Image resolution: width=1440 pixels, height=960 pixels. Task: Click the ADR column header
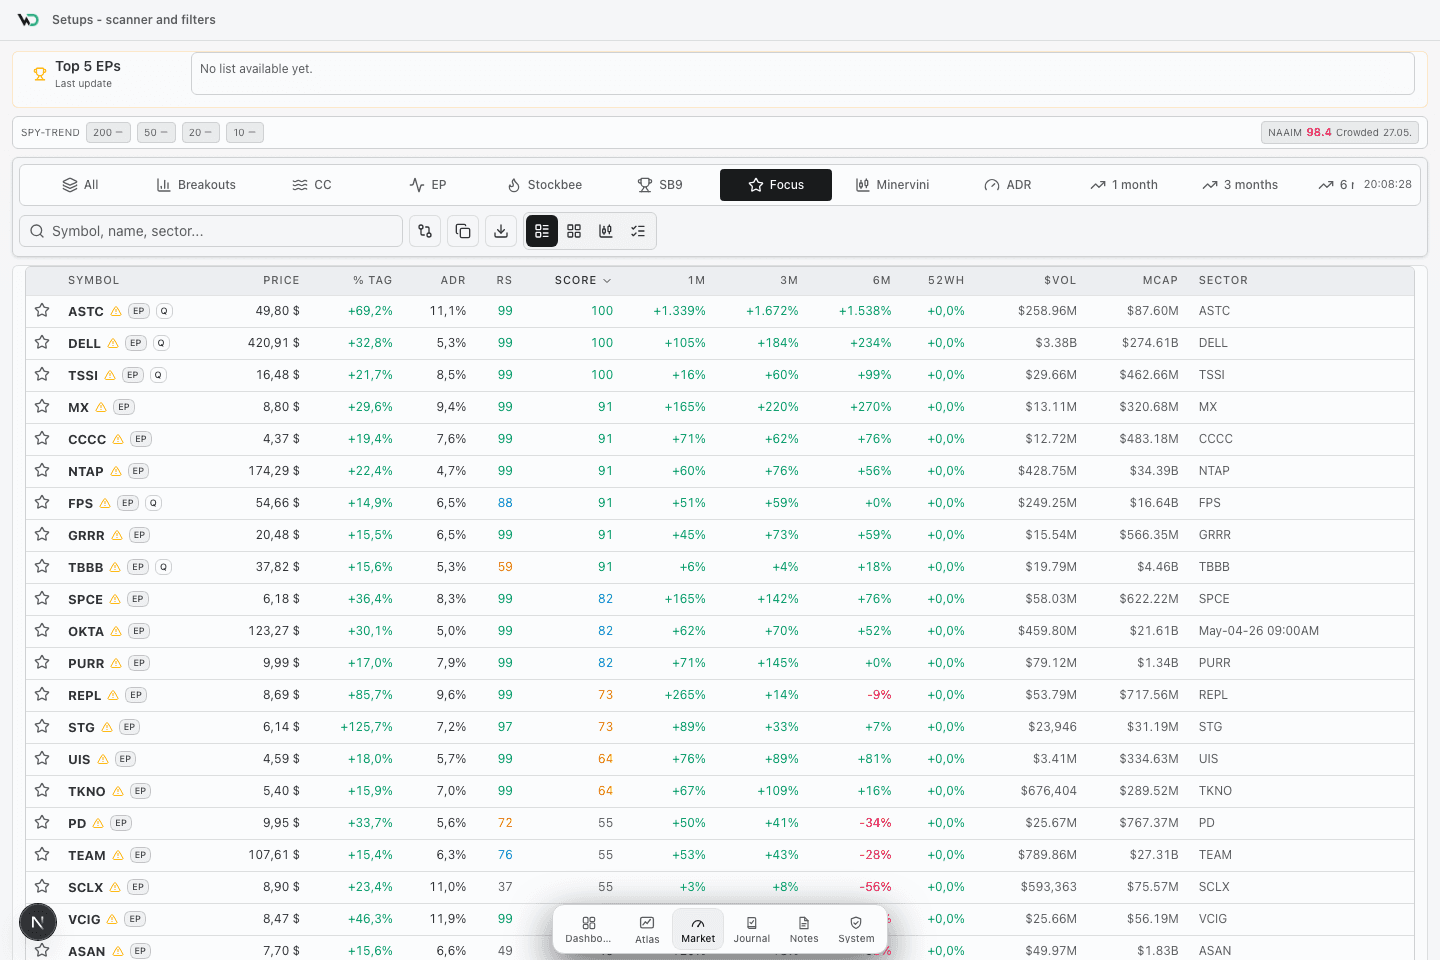point(453,281)
